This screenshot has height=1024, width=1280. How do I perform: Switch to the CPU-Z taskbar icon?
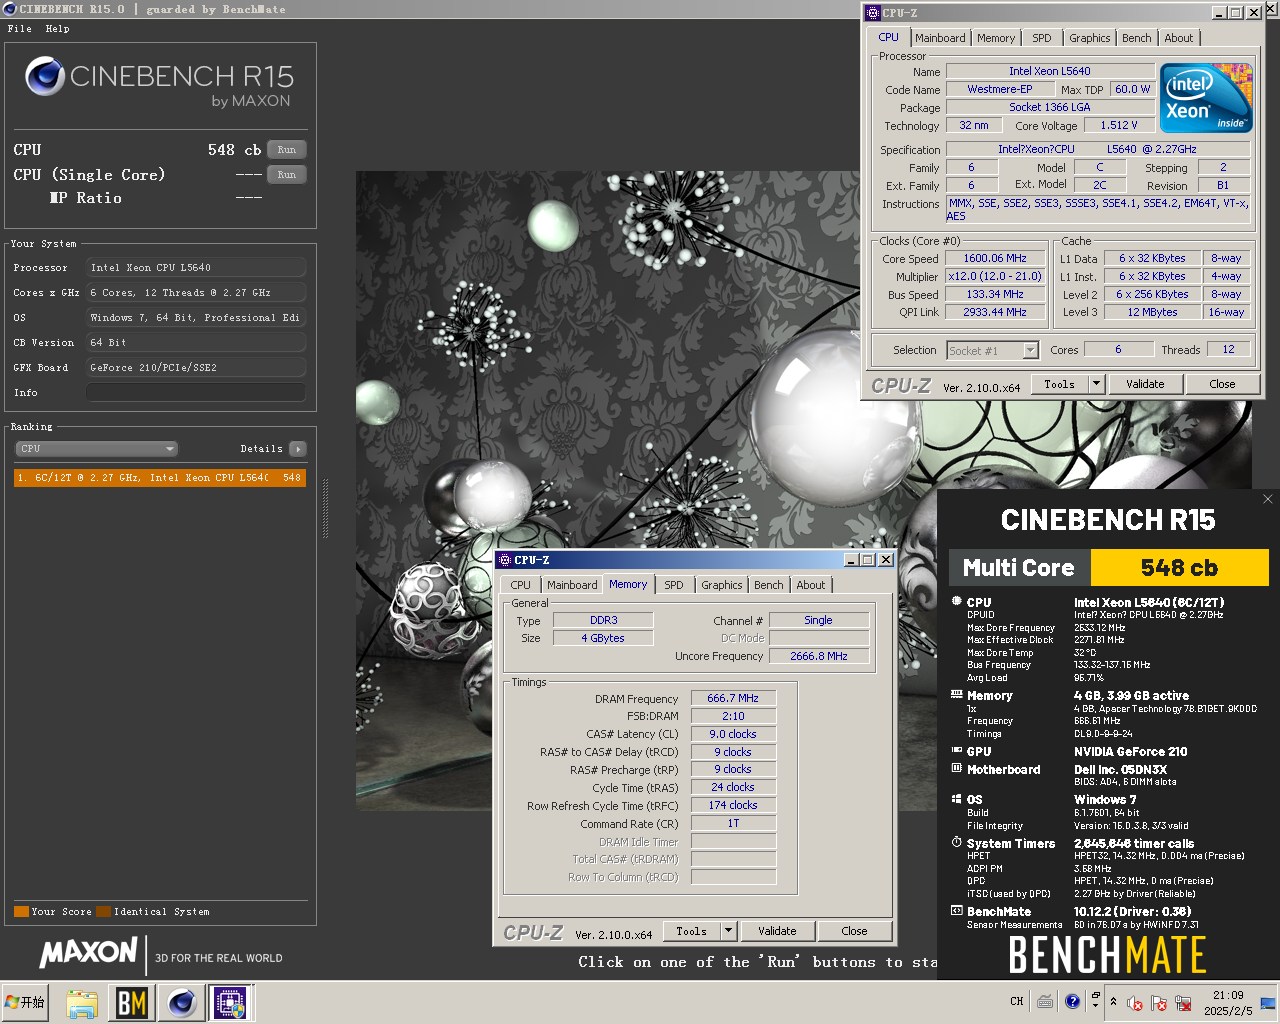click(x=230, y=1003)
